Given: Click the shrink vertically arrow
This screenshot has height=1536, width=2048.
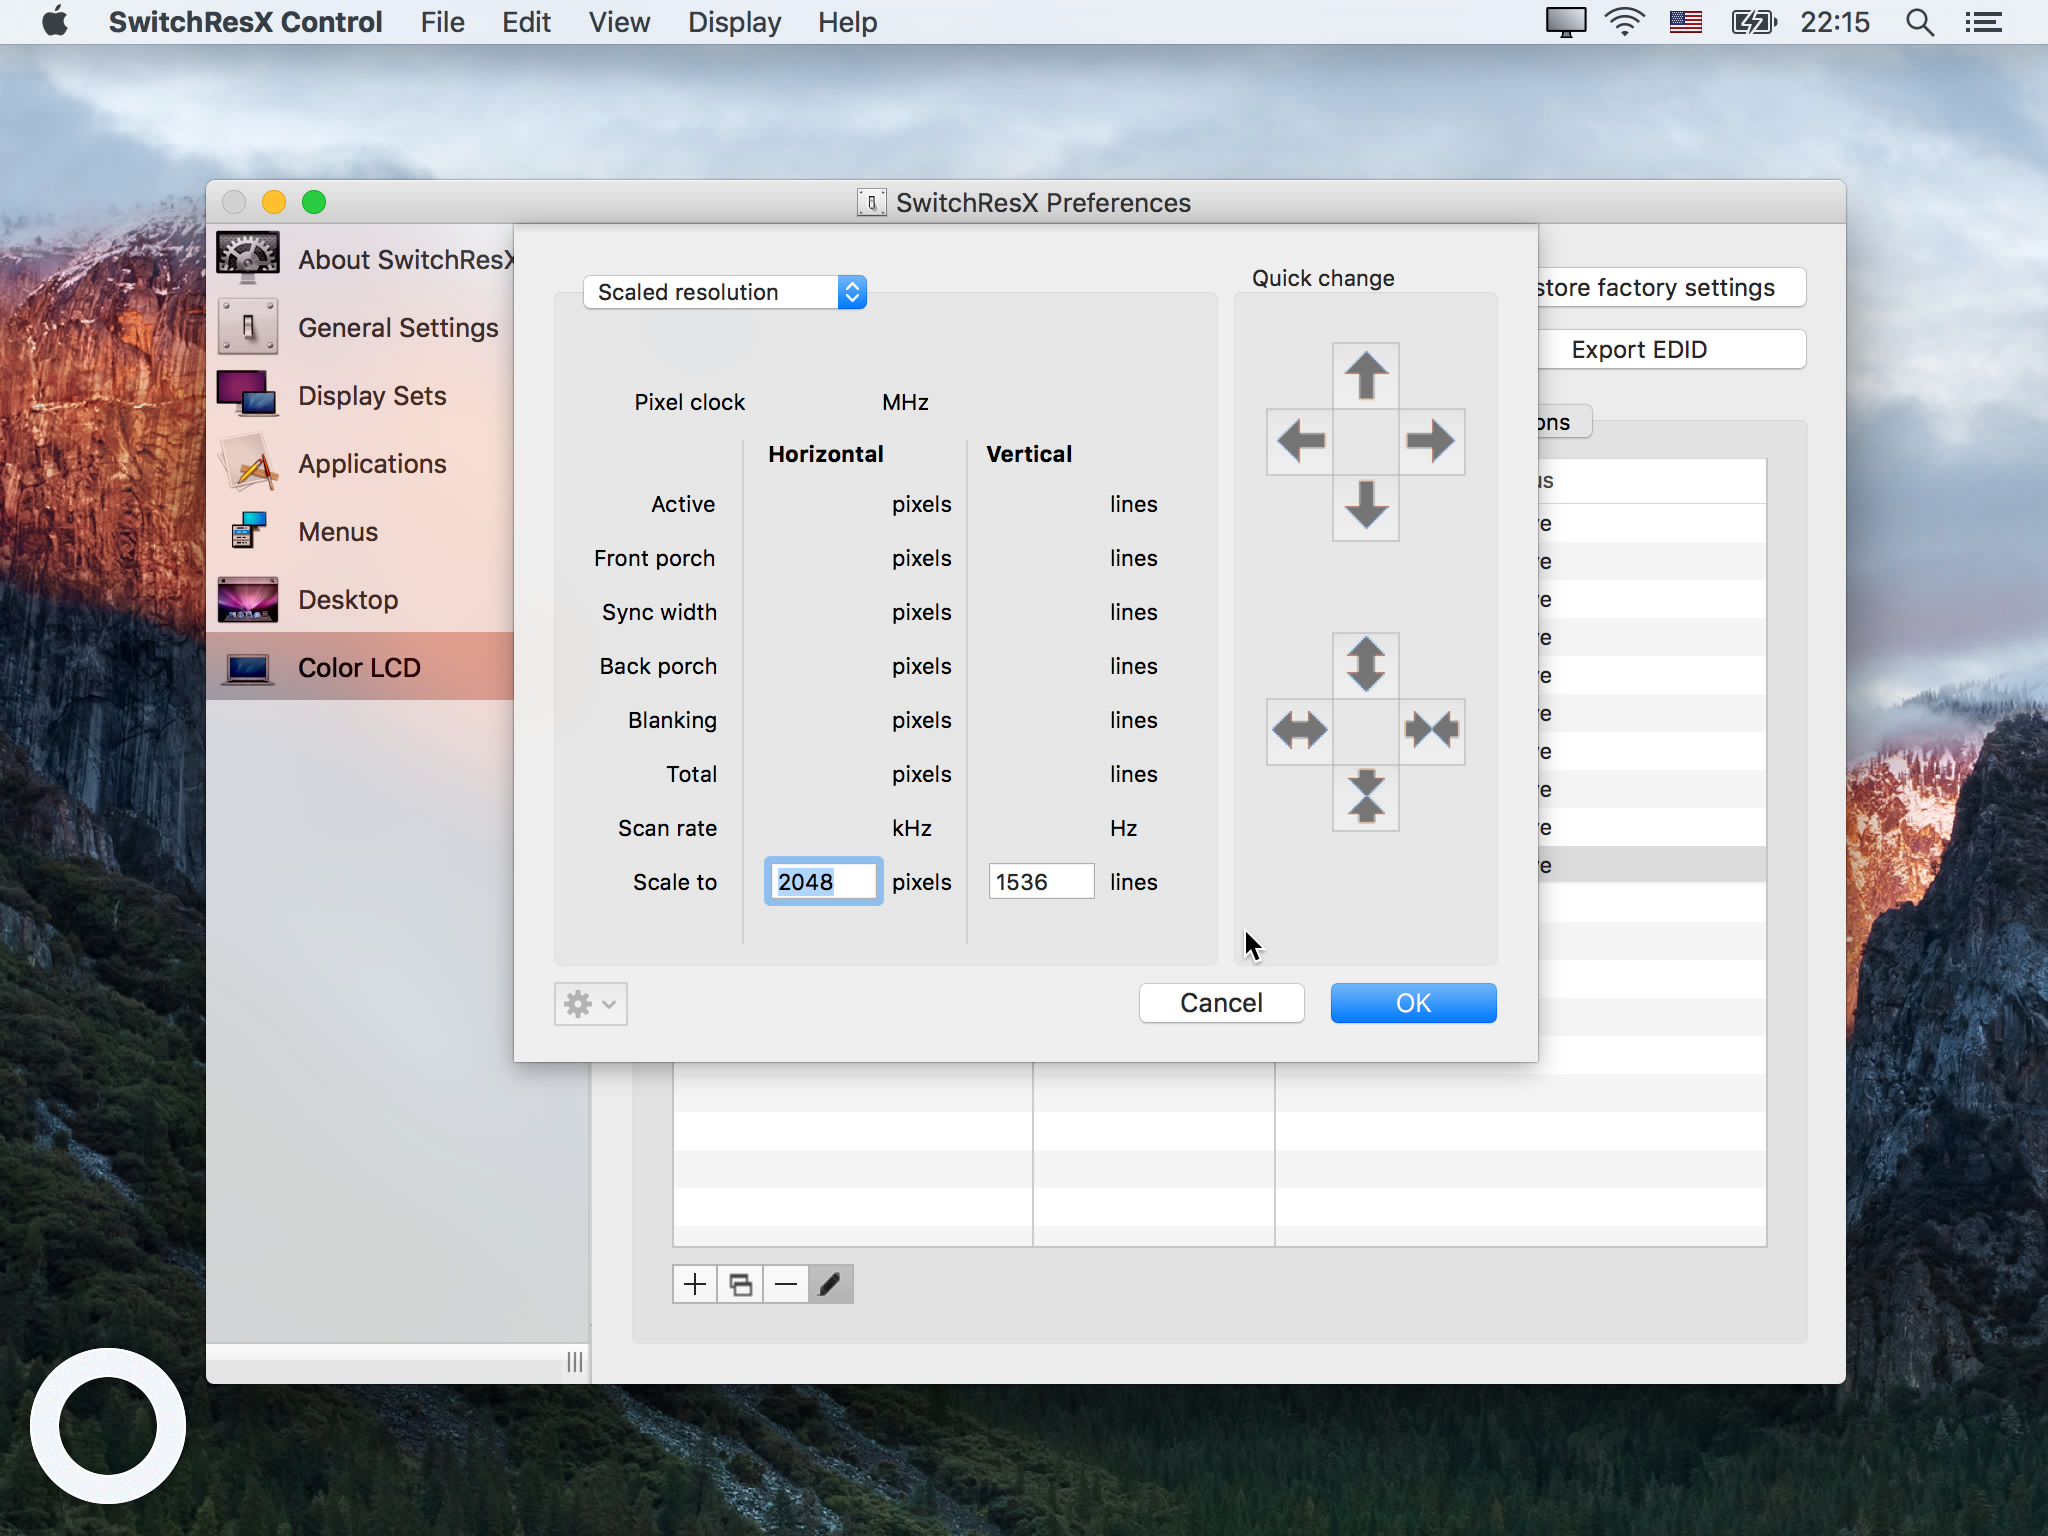Looking at the screenshot, I should pos(1365,797).
